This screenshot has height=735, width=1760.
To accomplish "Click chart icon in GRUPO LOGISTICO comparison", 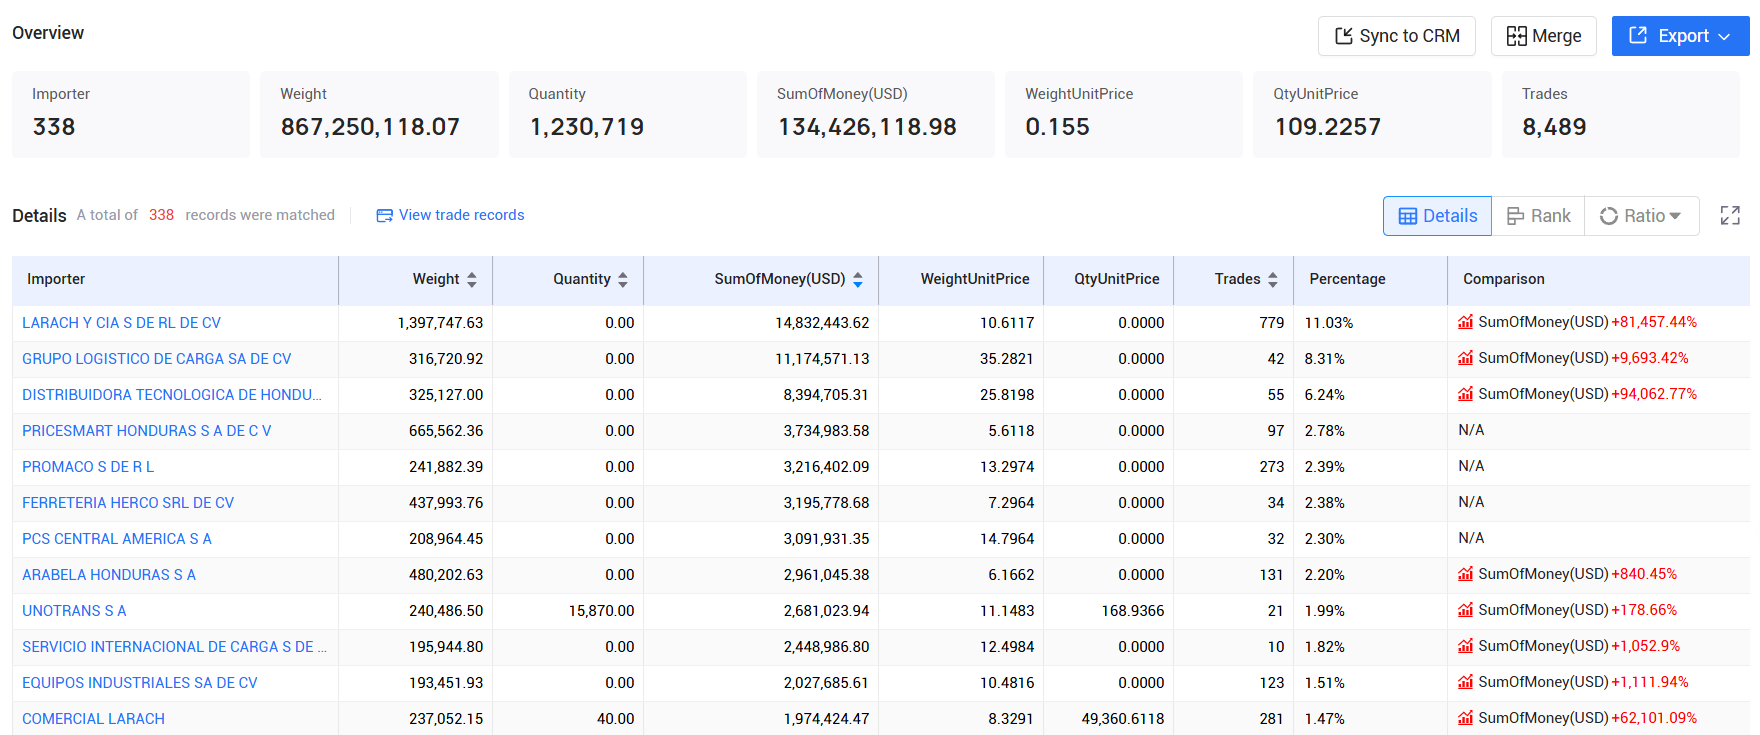I will pos(1465,358).
